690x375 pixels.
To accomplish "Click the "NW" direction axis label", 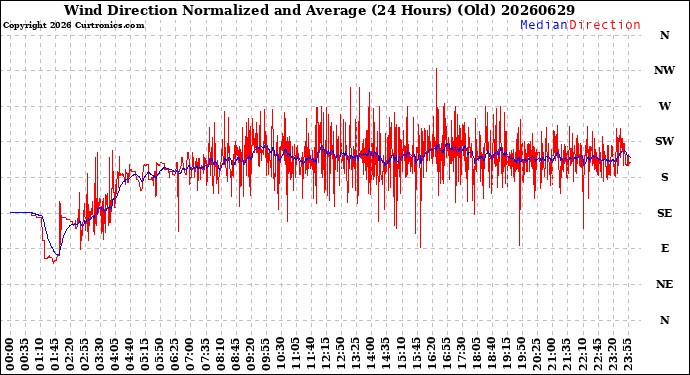I will coord(664,70).
